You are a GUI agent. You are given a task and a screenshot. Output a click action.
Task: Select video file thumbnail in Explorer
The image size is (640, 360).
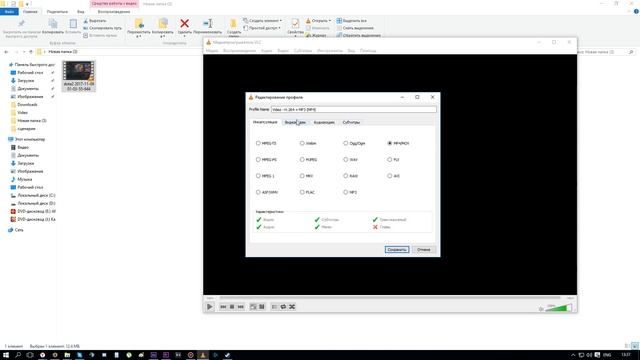tap(79, 76)
